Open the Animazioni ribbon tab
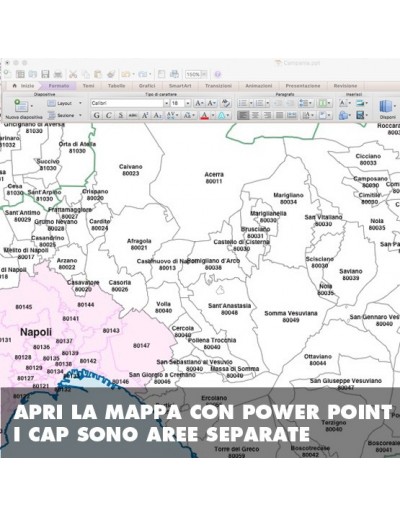This screenshot has height=517, width=400. coord(259,86)
